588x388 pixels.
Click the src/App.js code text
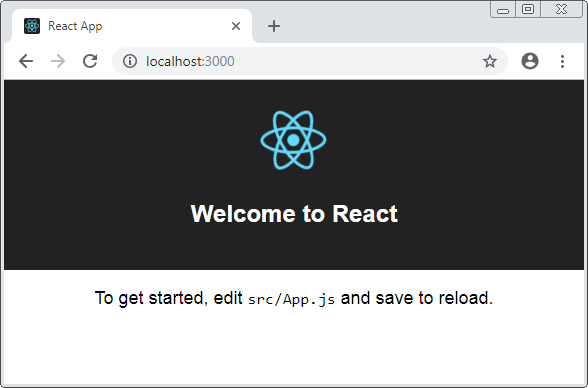[291, 299]
